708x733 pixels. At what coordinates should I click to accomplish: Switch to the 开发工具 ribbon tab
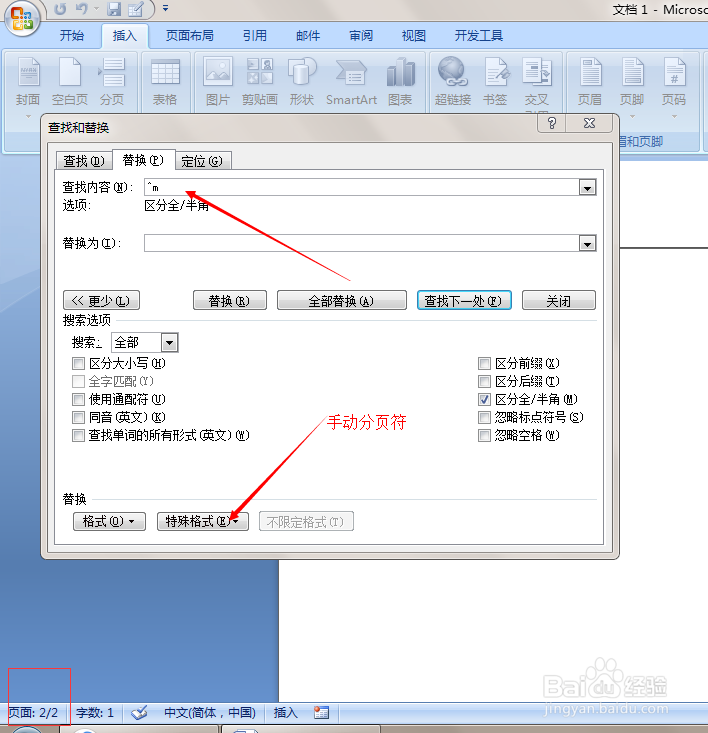coord(479,36)
